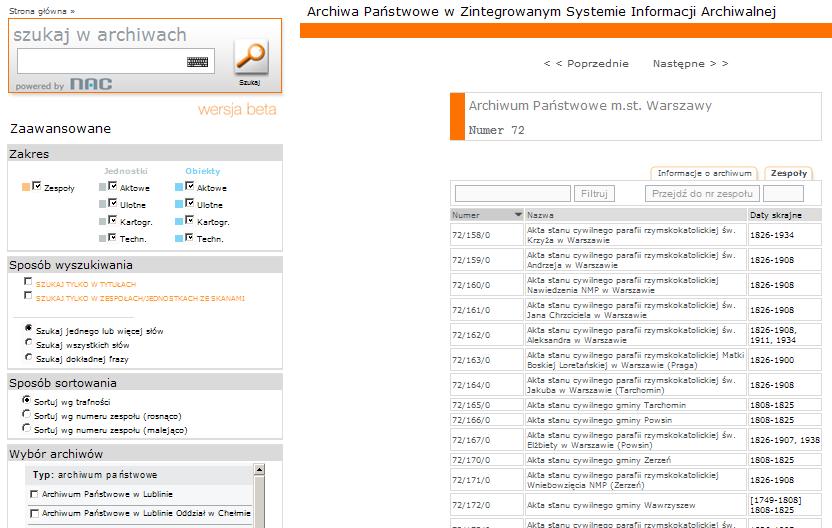
Task: Toggle Jednostki Aktowe checkbox
Action: pyautogui.click(x=112, y=186)
